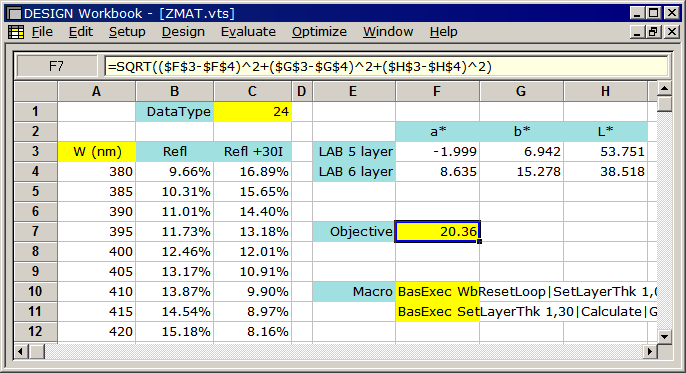Viewport: 686px width, 373px height.
Task: Click the Refl header cell in column B
Action: click(x=175, y=152)
